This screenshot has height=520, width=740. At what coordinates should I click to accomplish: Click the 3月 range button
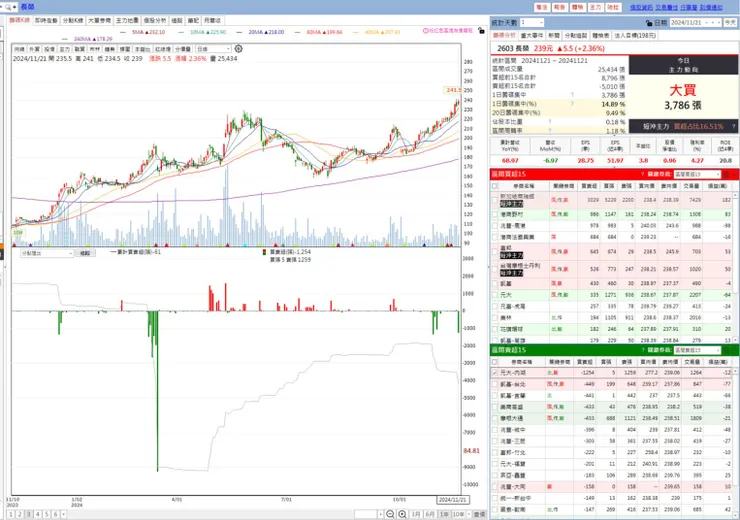415,514
